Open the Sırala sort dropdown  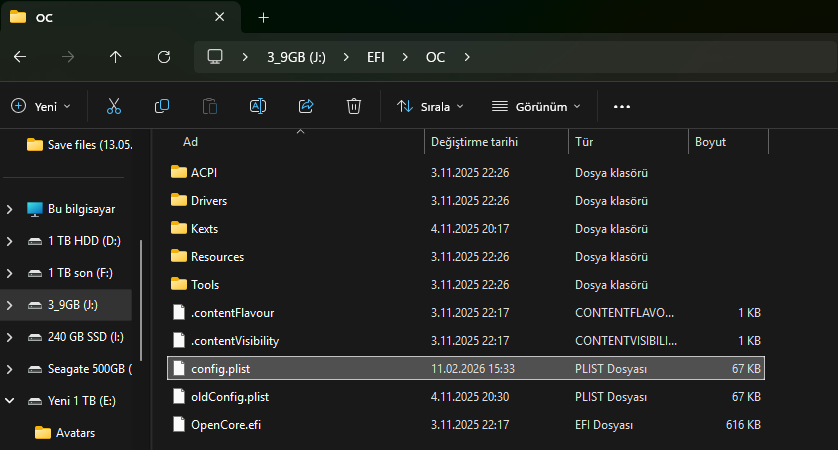click(x=430, y=106)
